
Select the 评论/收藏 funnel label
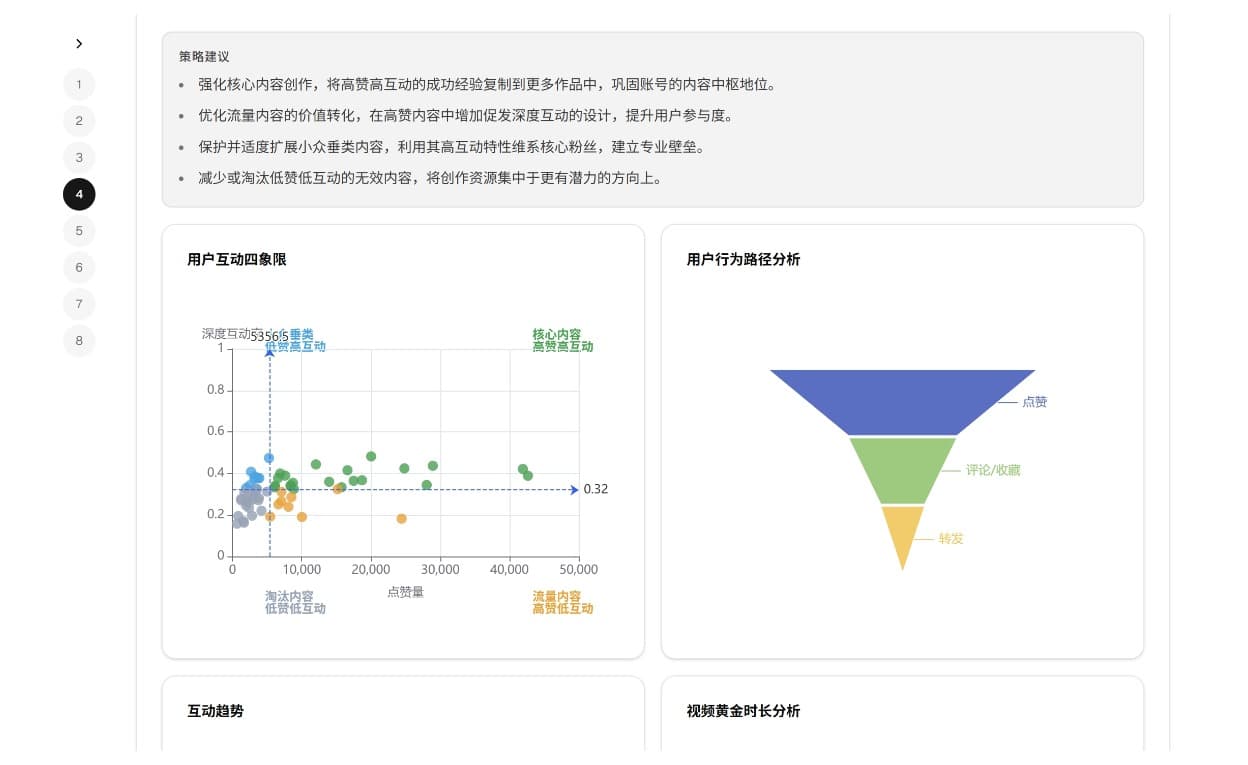[x=992, y=470]
